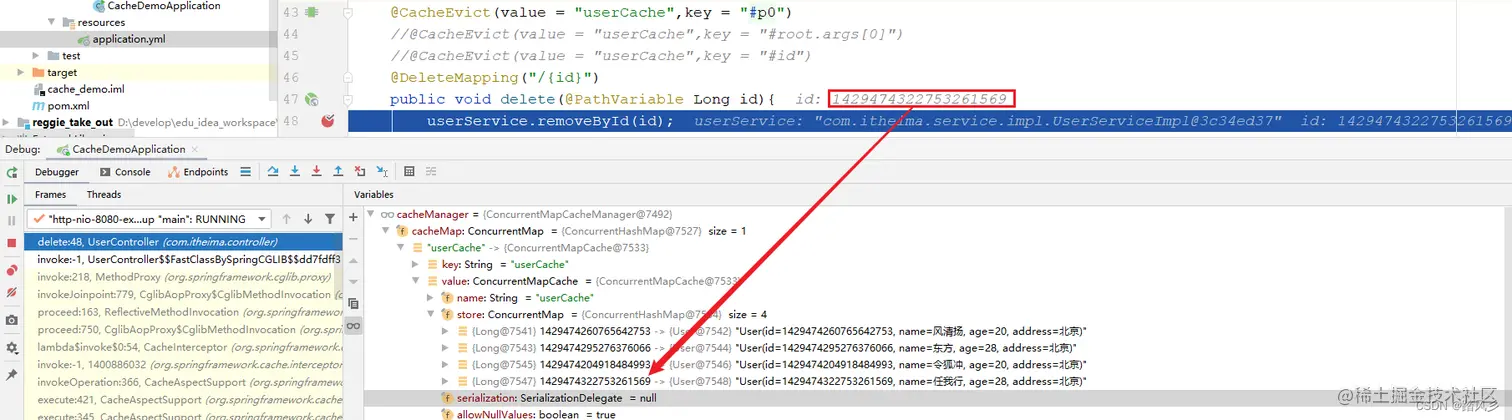This screenshot has height=420, width=1512.
Task: Expand Long@7547 entry row
Action: [446, 382]
